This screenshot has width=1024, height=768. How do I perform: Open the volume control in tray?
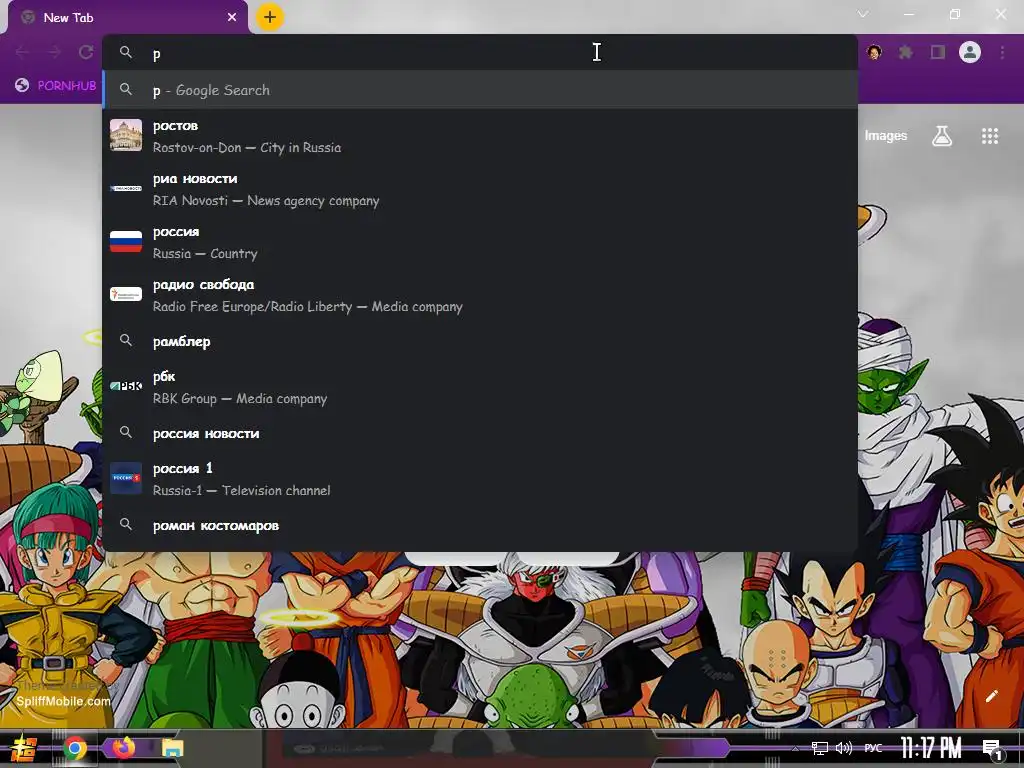[x=844, y=748]
